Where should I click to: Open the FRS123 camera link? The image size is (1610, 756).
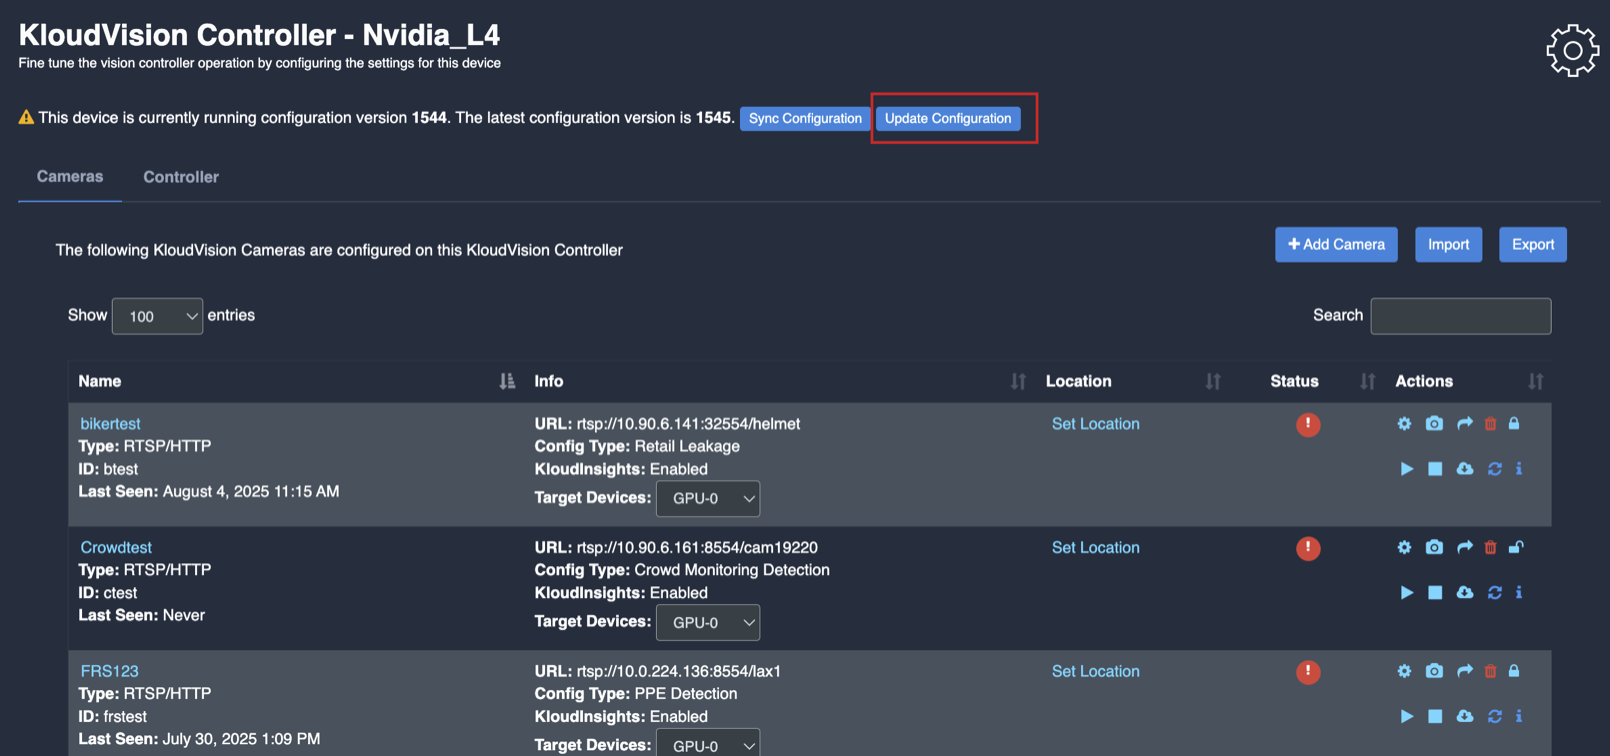[x=109, y=672]
